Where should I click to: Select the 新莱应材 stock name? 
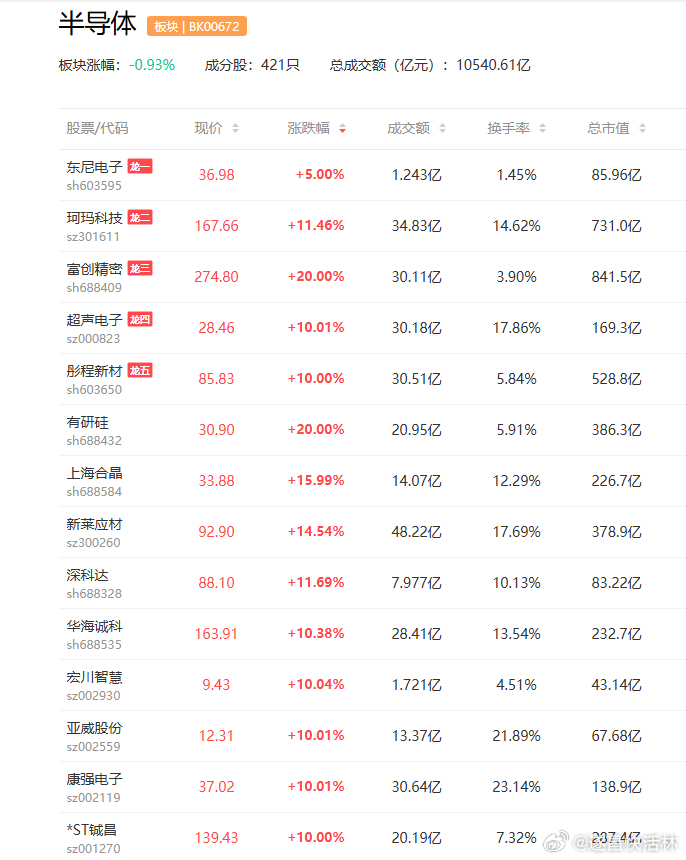pyautogui.click(x=94, y=524)
